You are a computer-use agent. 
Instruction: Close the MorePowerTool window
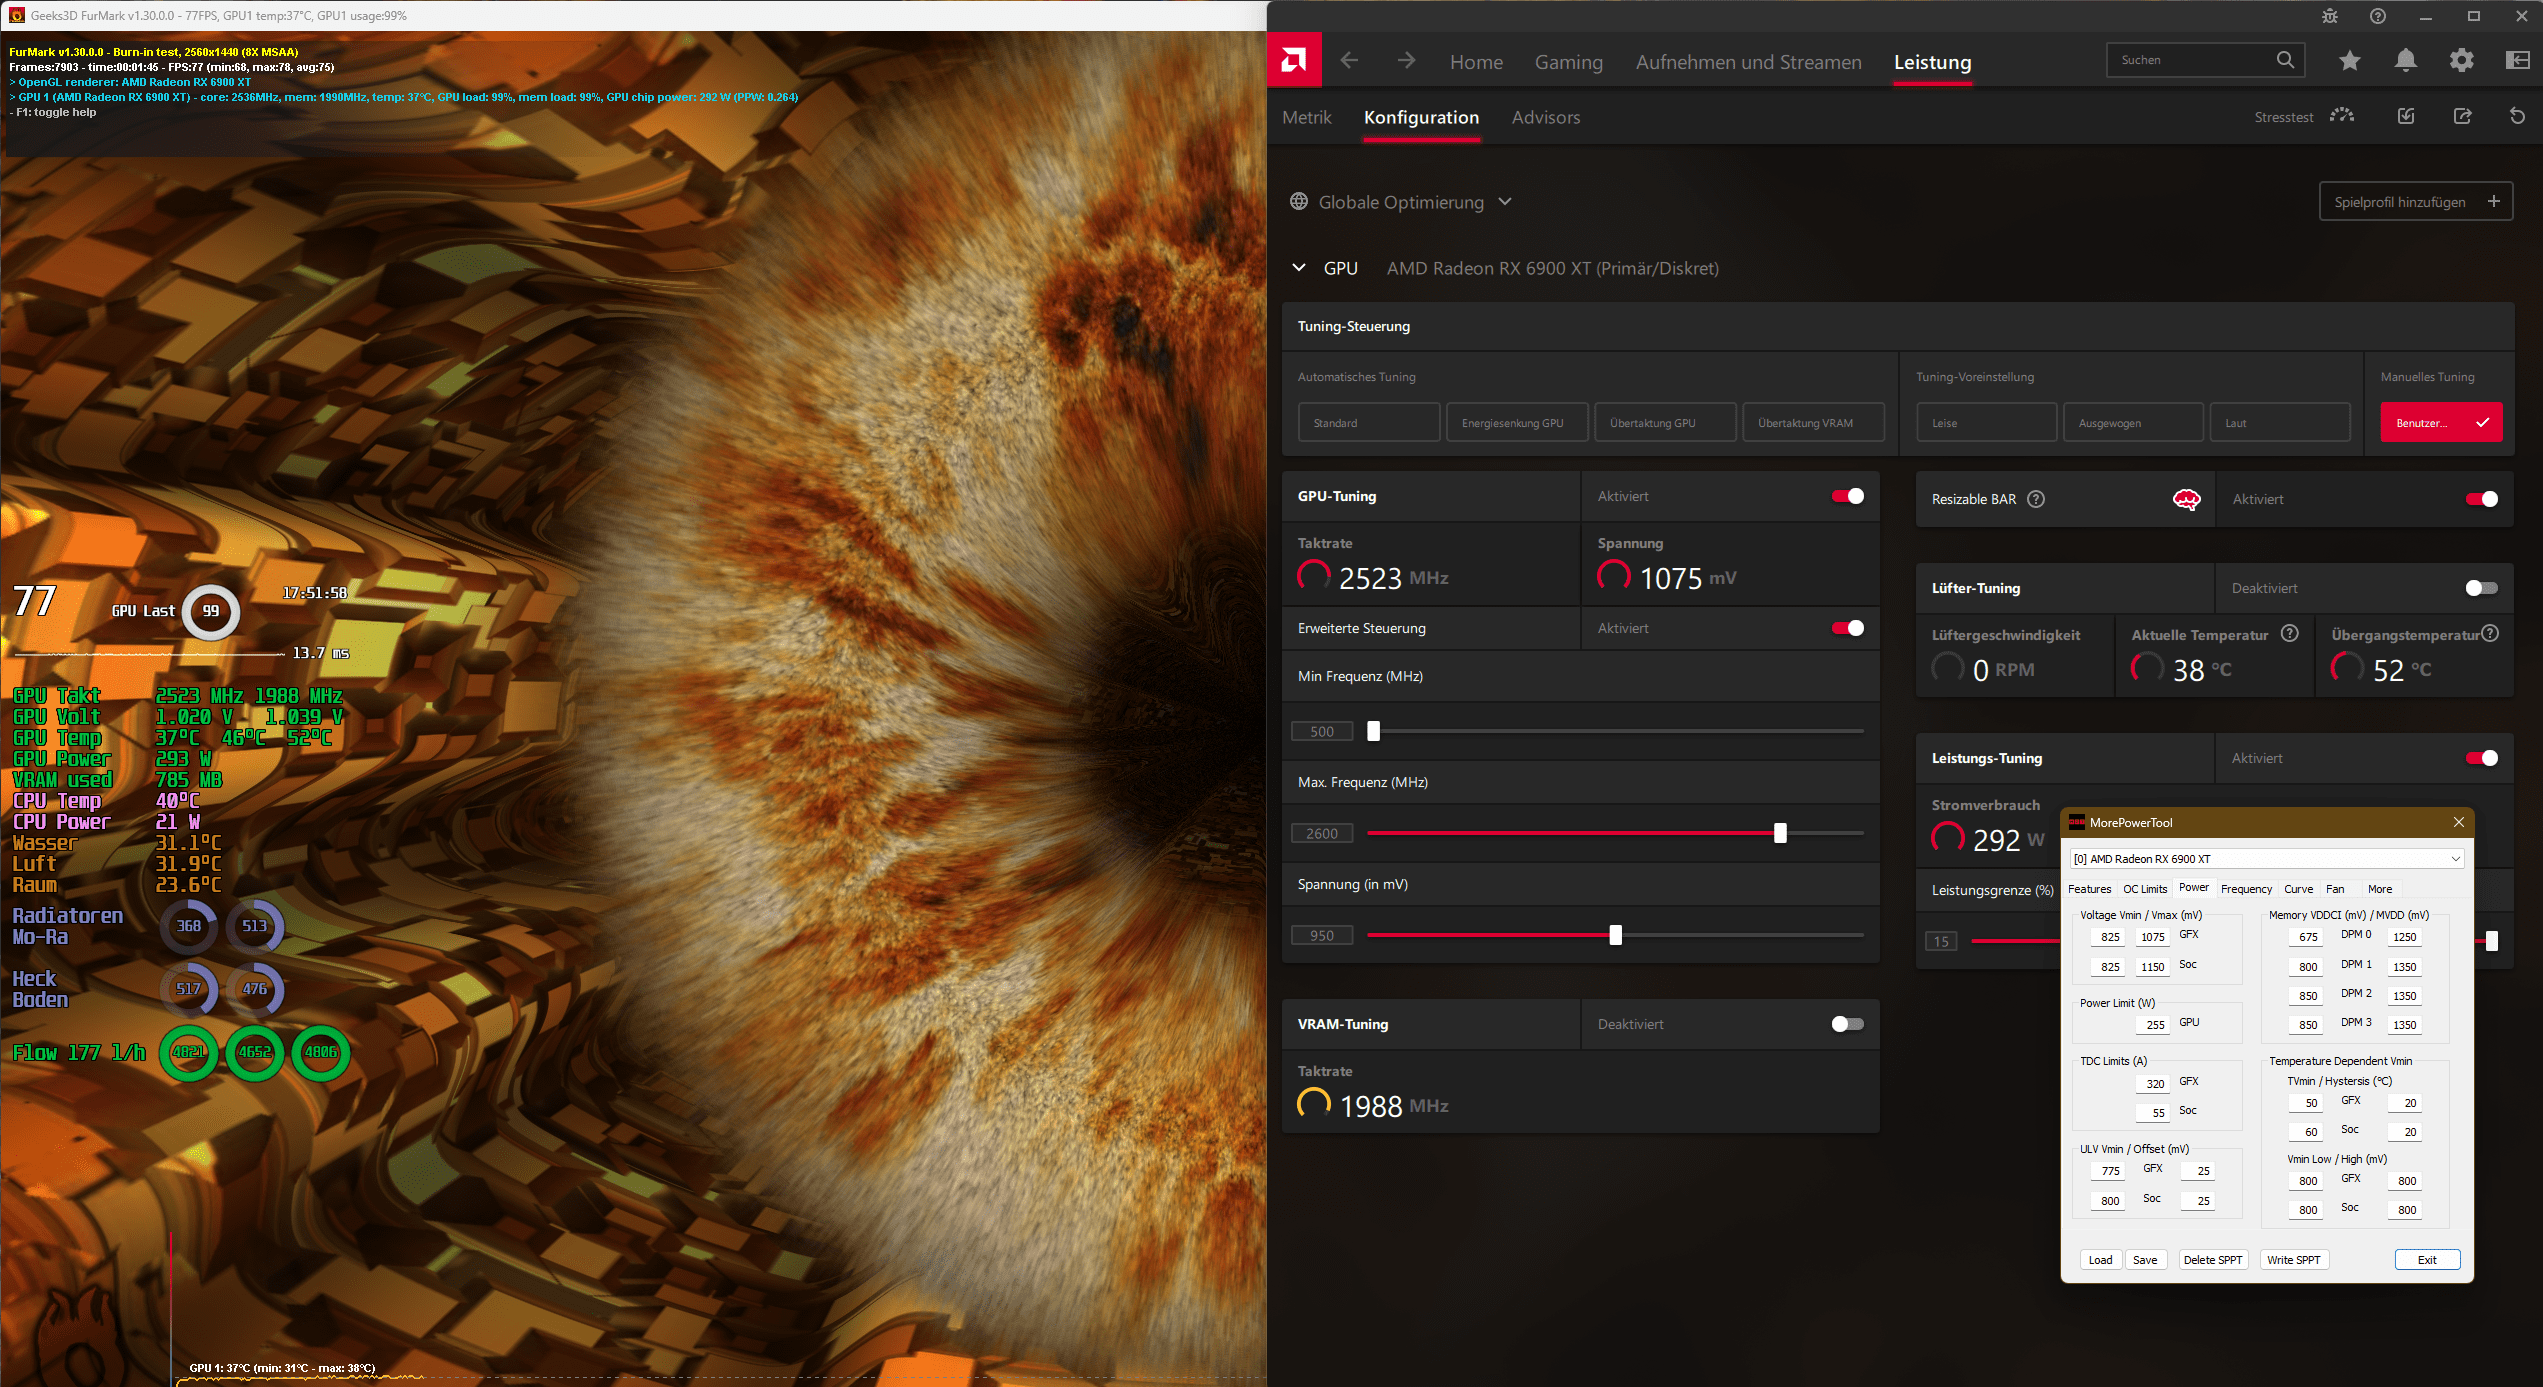2458,822
